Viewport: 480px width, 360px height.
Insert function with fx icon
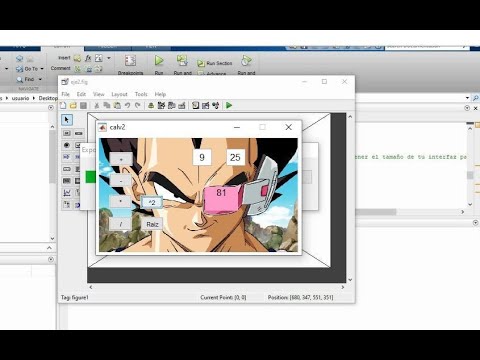coord(88,58)
